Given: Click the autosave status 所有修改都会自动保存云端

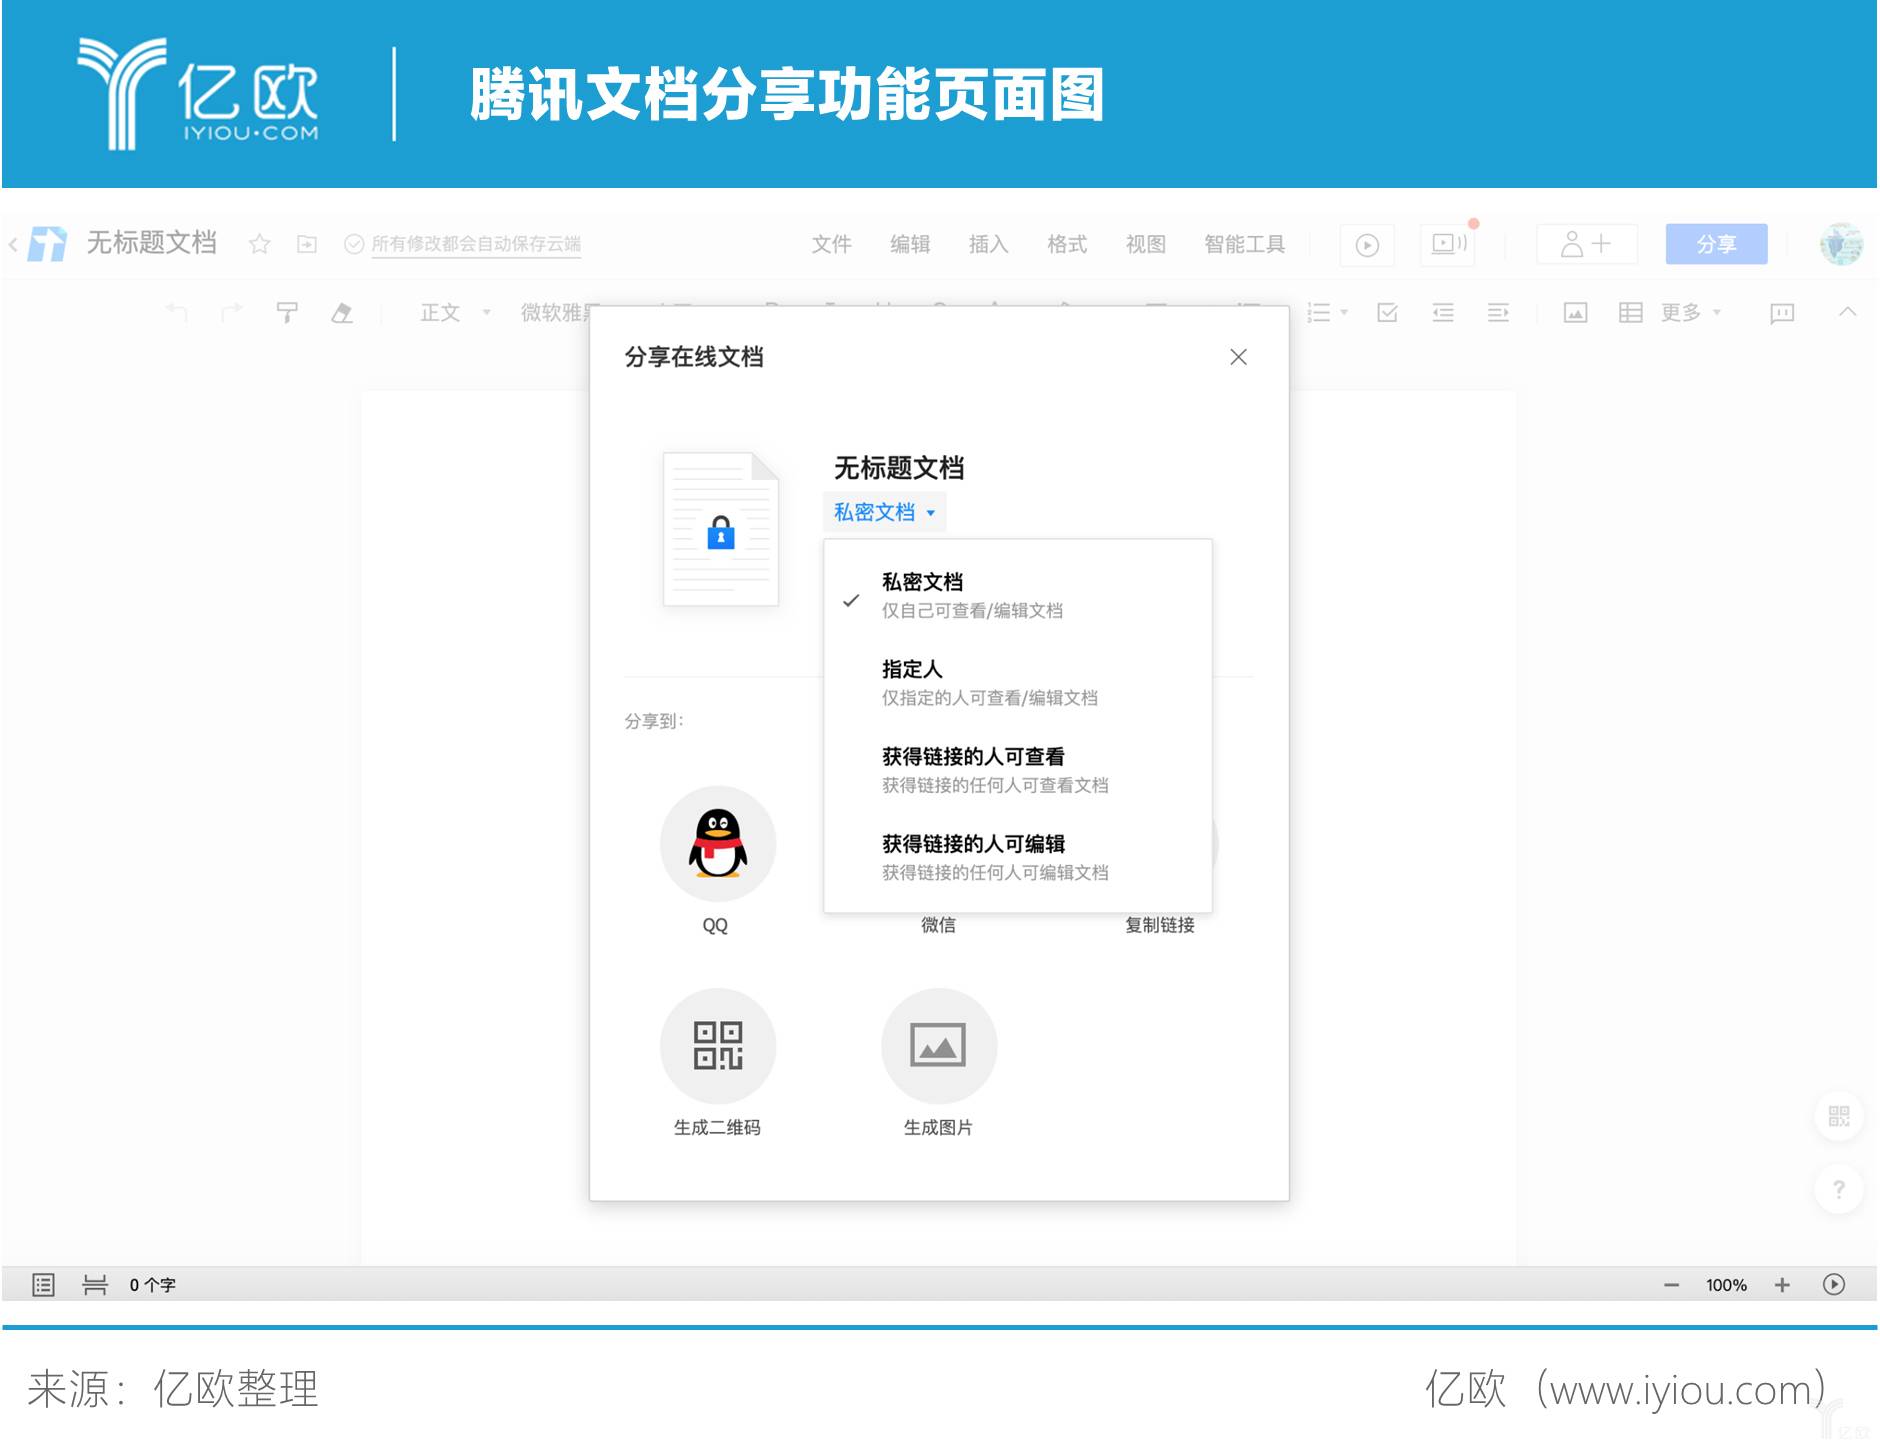Looking at the screenshot, I should [x=476, y=244].
